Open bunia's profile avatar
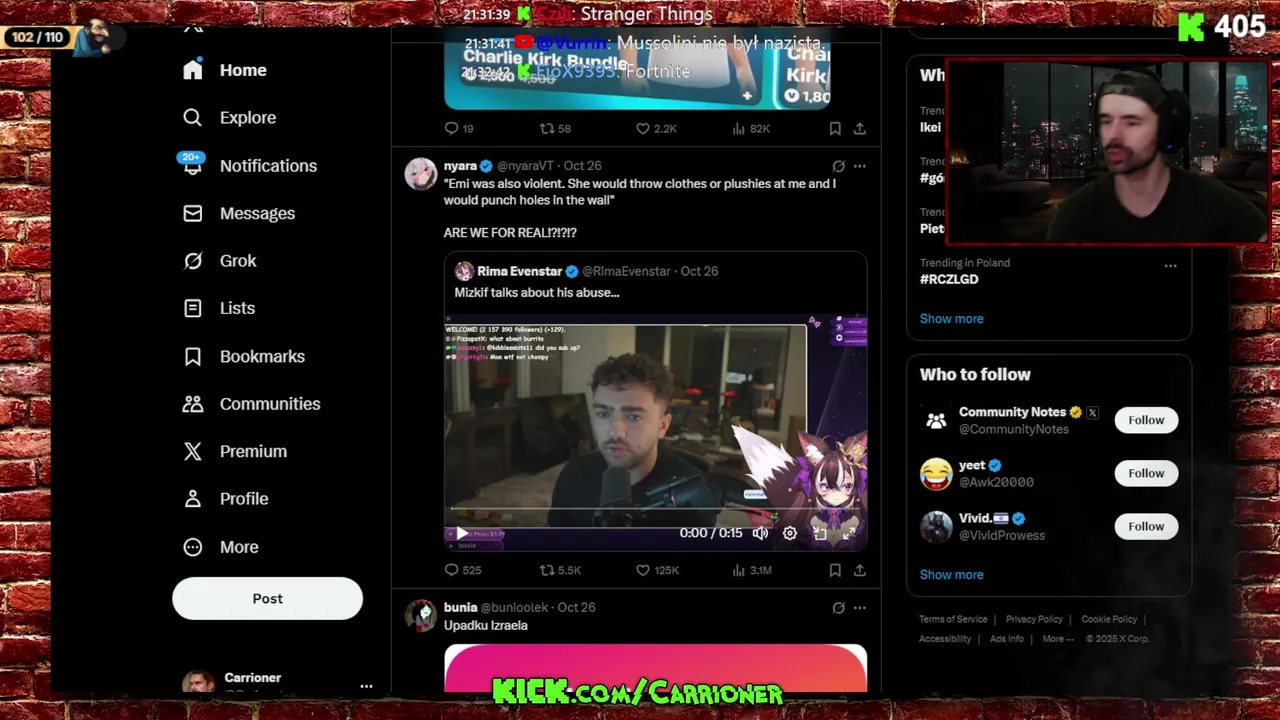 pyautogui.click(x=420, y=615)
